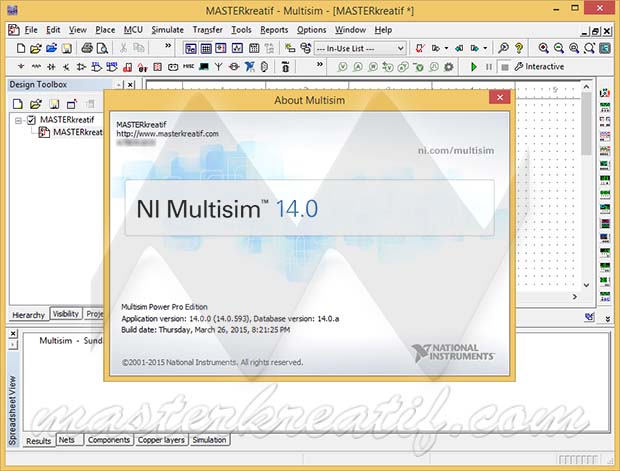Open the forward annotate dropdown arrow
This screenshot has width=620, height=471.
point(485,48)
